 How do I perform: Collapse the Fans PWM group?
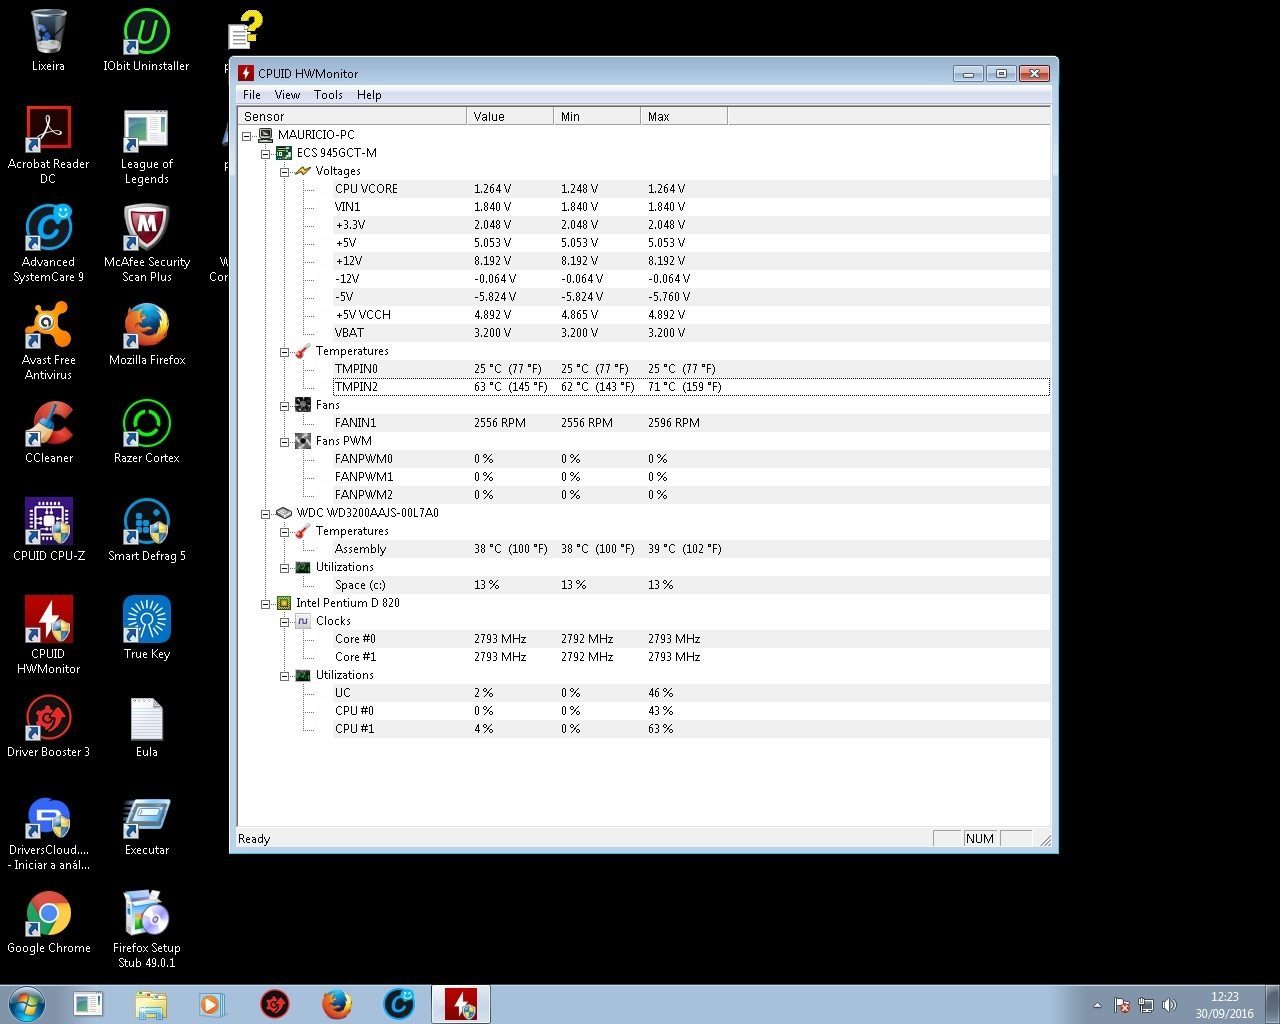tap(285, 441)
